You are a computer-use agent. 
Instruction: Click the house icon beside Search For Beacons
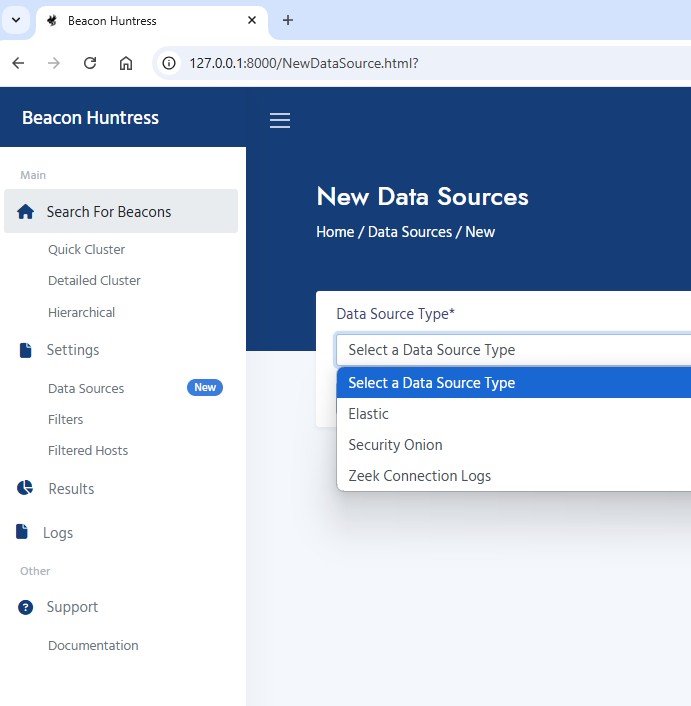25,212
